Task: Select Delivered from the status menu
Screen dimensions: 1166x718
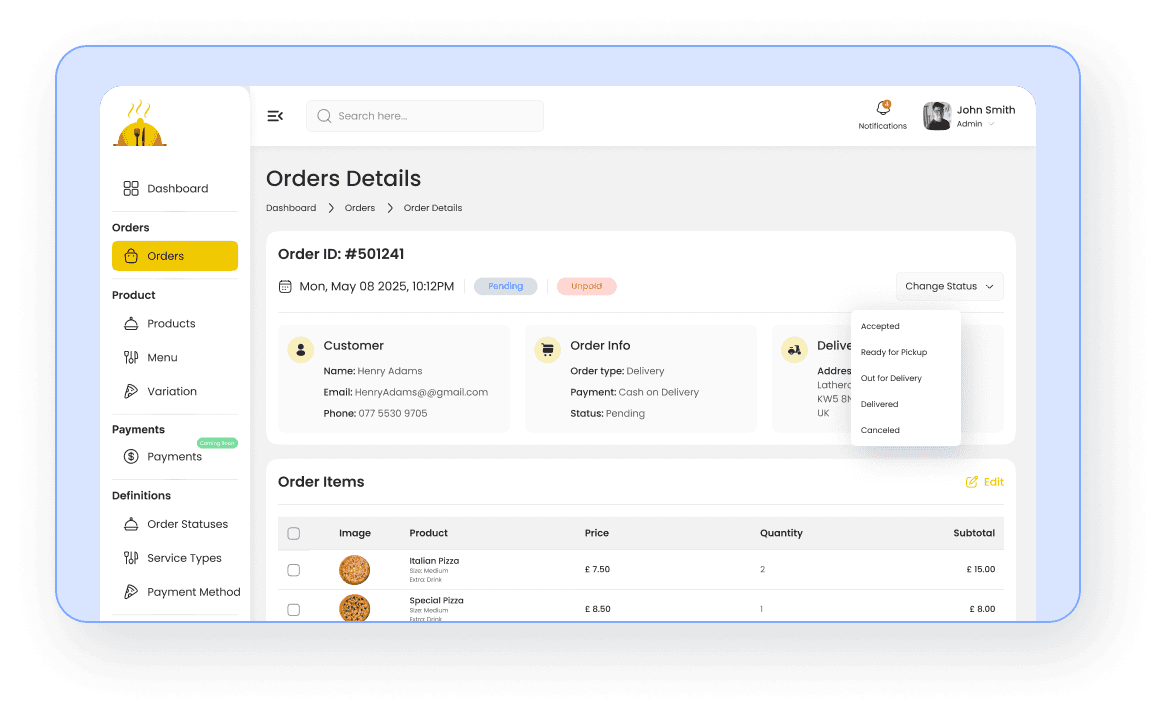Action: point(879,404)
